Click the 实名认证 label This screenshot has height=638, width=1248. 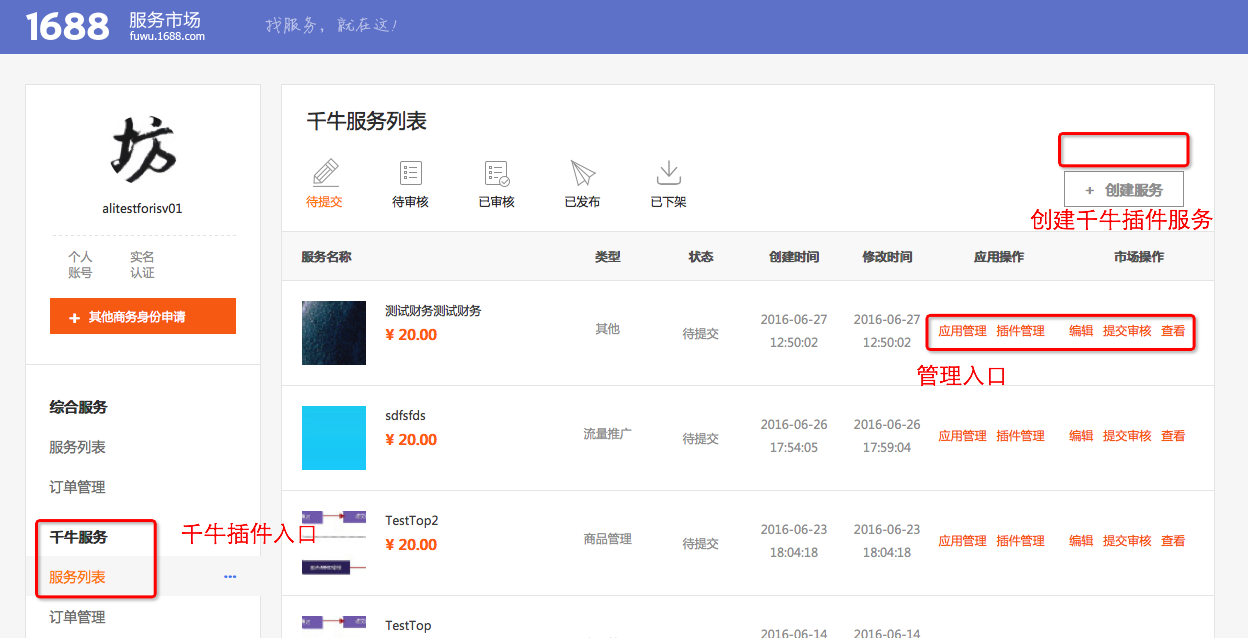coord(142,265)
